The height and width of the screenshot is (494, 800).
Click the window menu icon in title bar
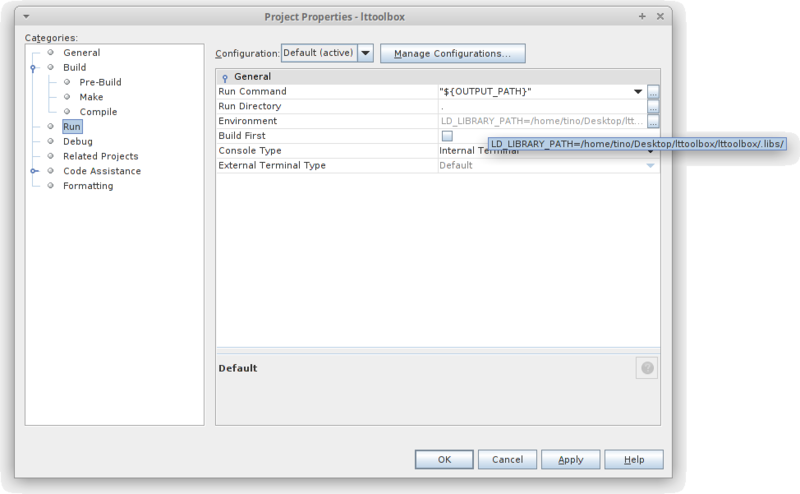coord(28,17)
